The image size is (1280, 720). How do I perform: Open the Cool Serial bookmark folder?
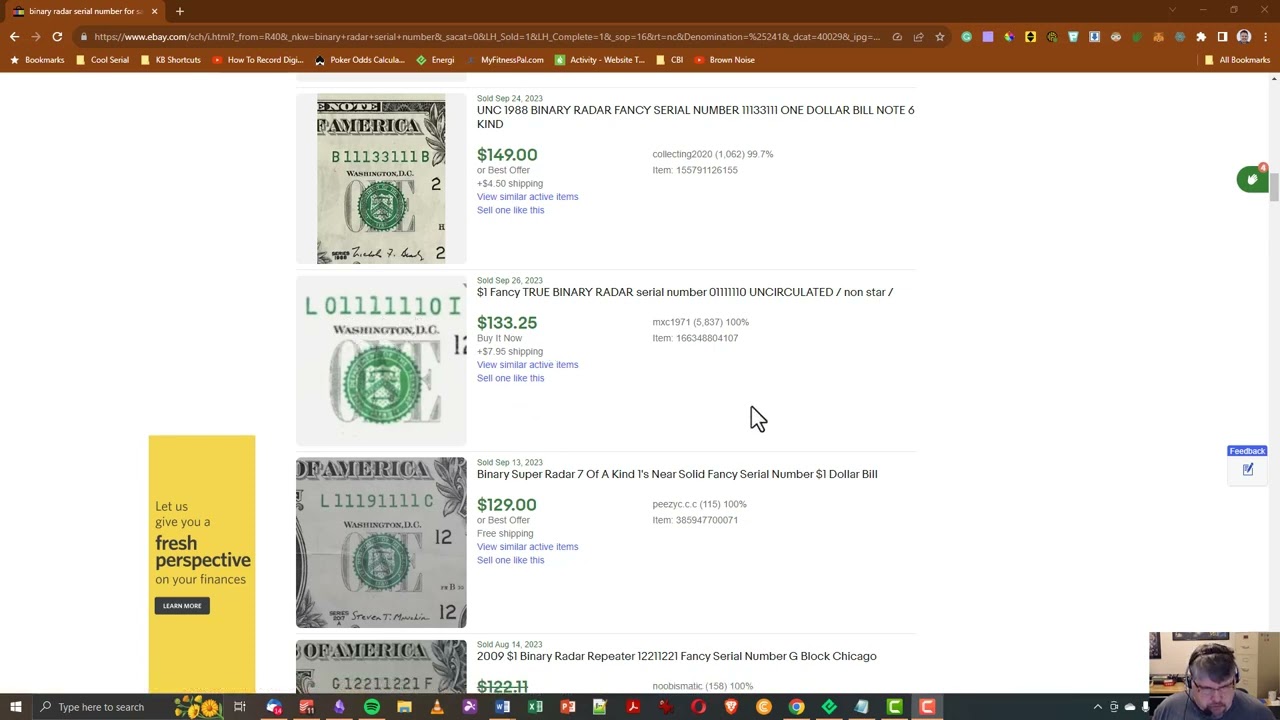click(x=103, y=60)
